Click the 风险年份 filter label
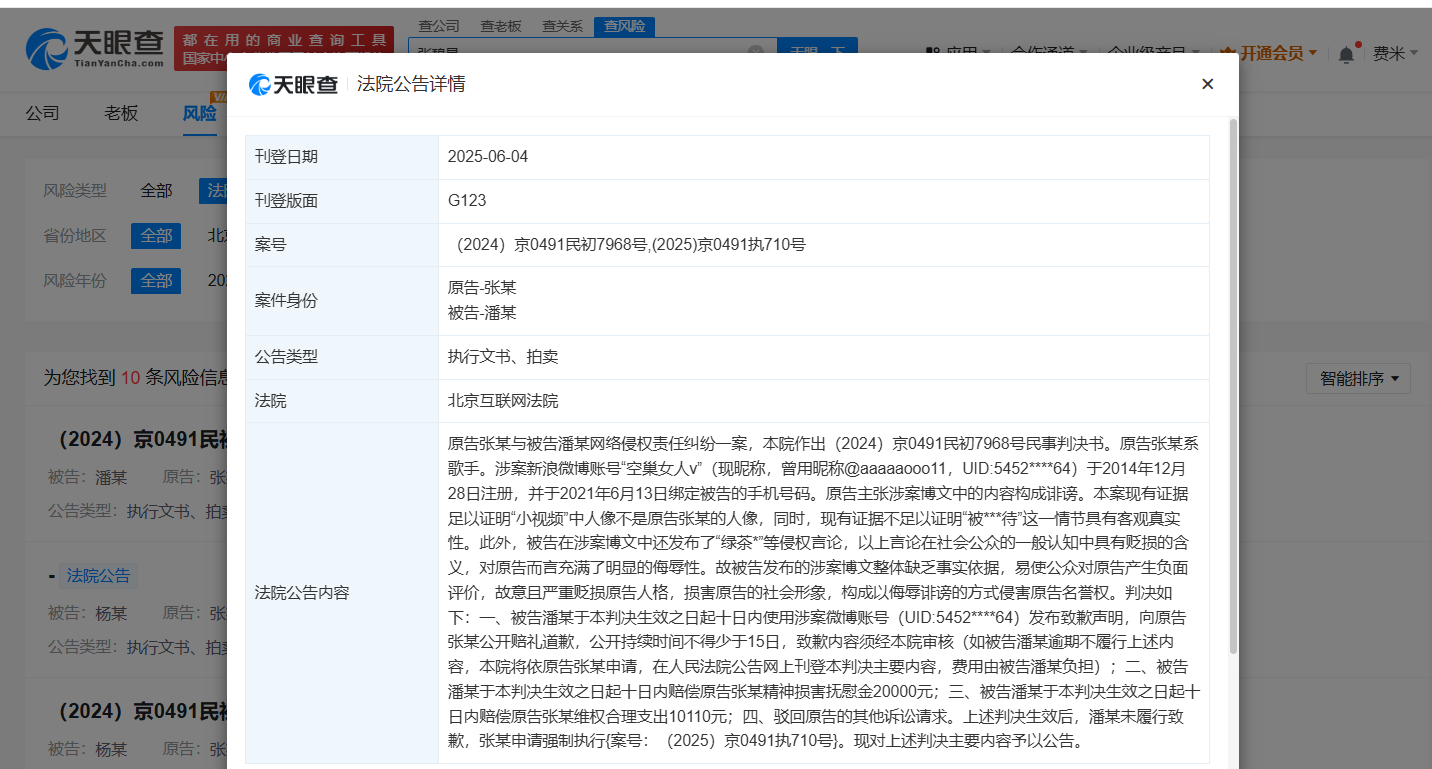 tap(75, 281)
